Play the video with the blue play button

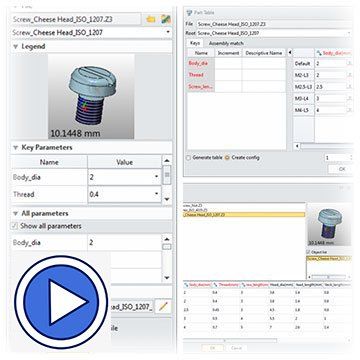point(61,302)
